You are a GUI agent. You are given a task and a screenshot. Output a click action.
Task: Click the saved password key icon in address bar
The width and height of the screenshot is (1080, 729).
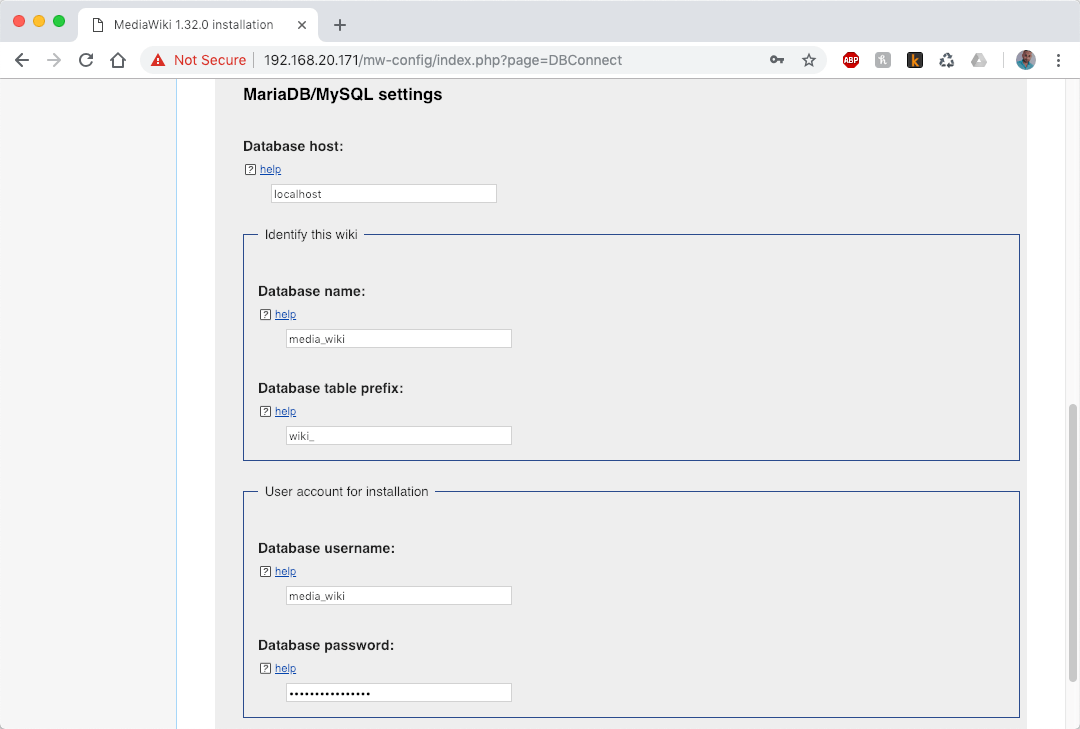[777, 60]
